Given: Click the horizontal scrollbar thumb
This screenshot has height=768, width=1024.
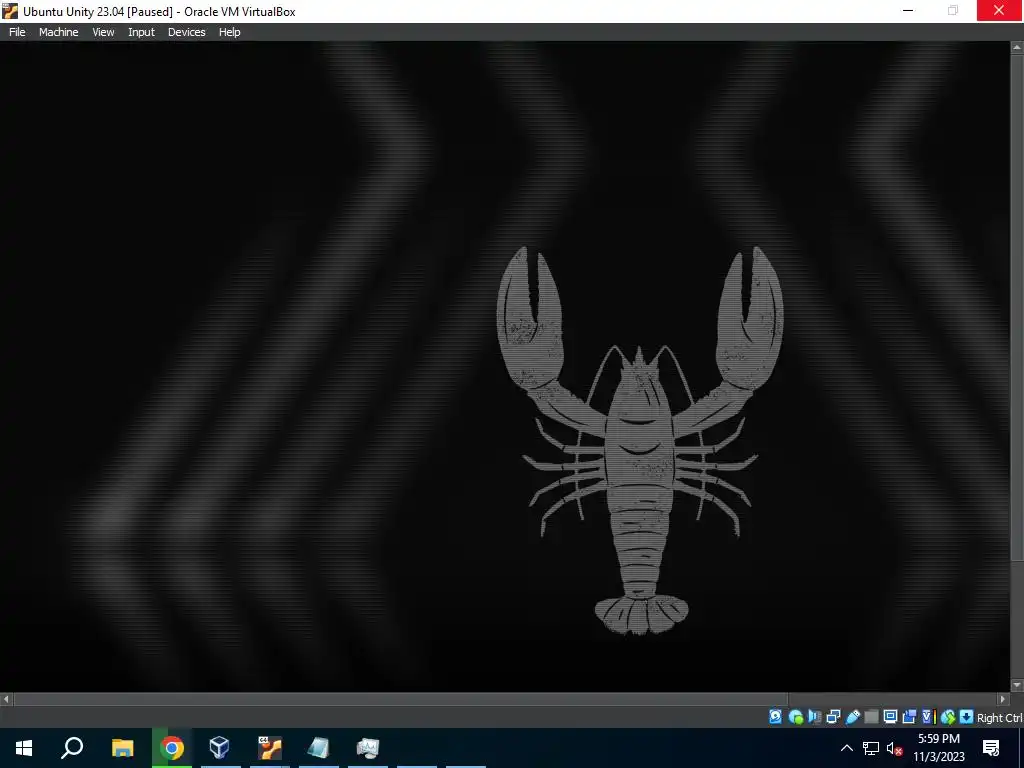Looking at the screenshot, I should pyautogui.click(x=401, y=699).
